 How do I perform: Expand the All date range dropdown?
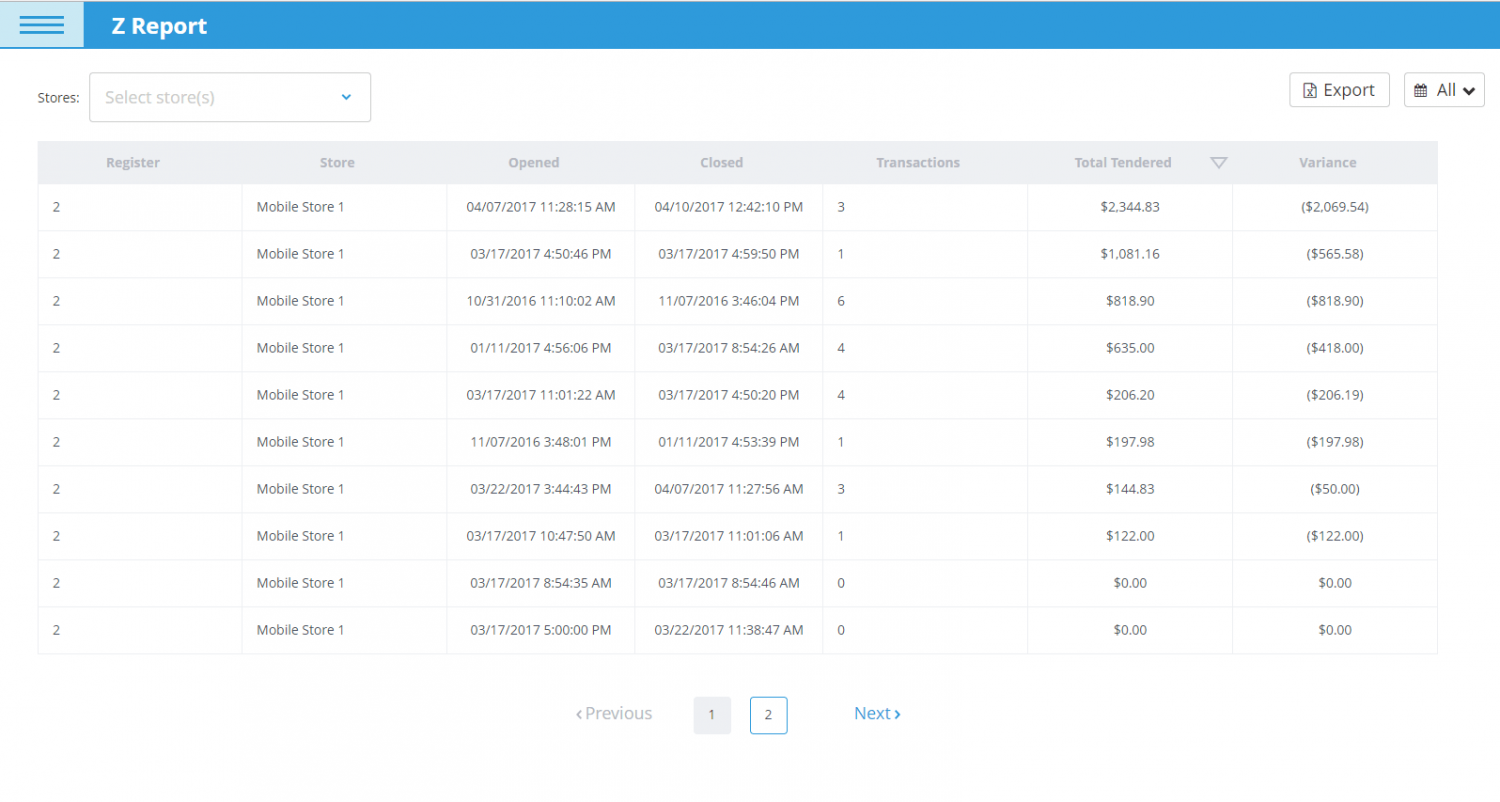pyautogui.click(x=1445, y=89)
